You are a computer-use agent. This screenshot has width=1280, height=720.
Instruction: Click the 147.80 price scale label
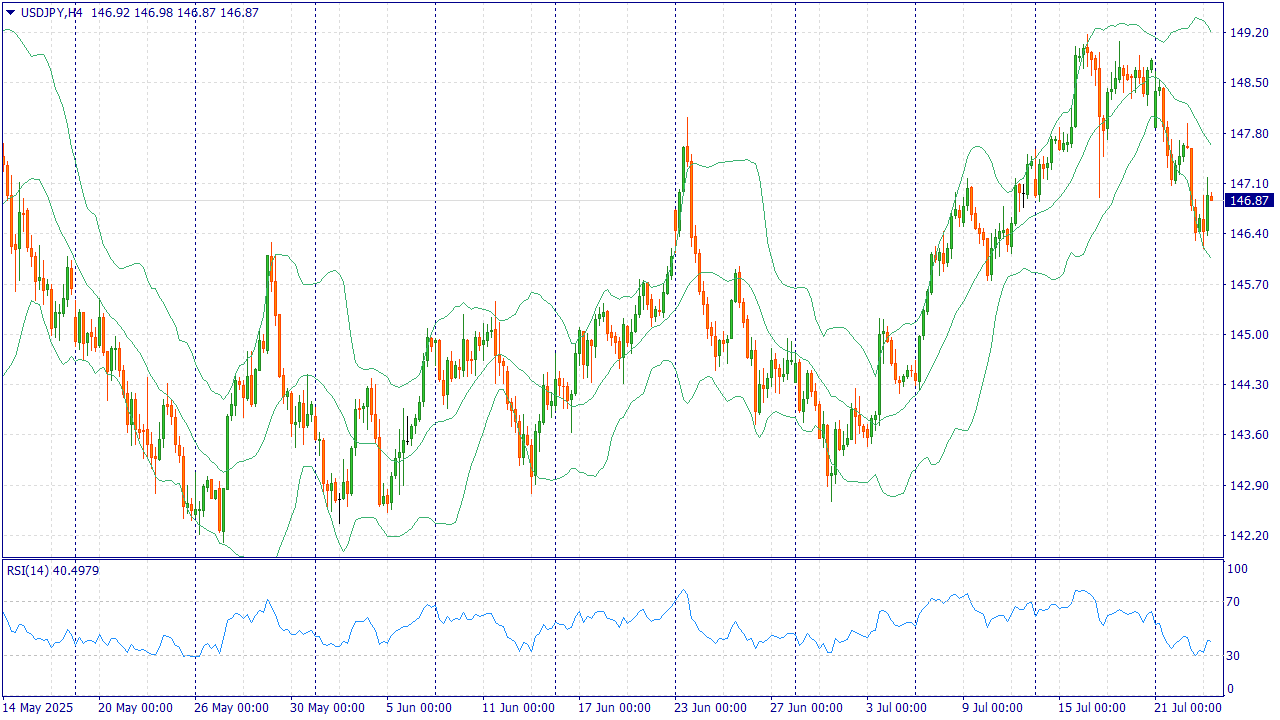click(x=1248, y=134)
